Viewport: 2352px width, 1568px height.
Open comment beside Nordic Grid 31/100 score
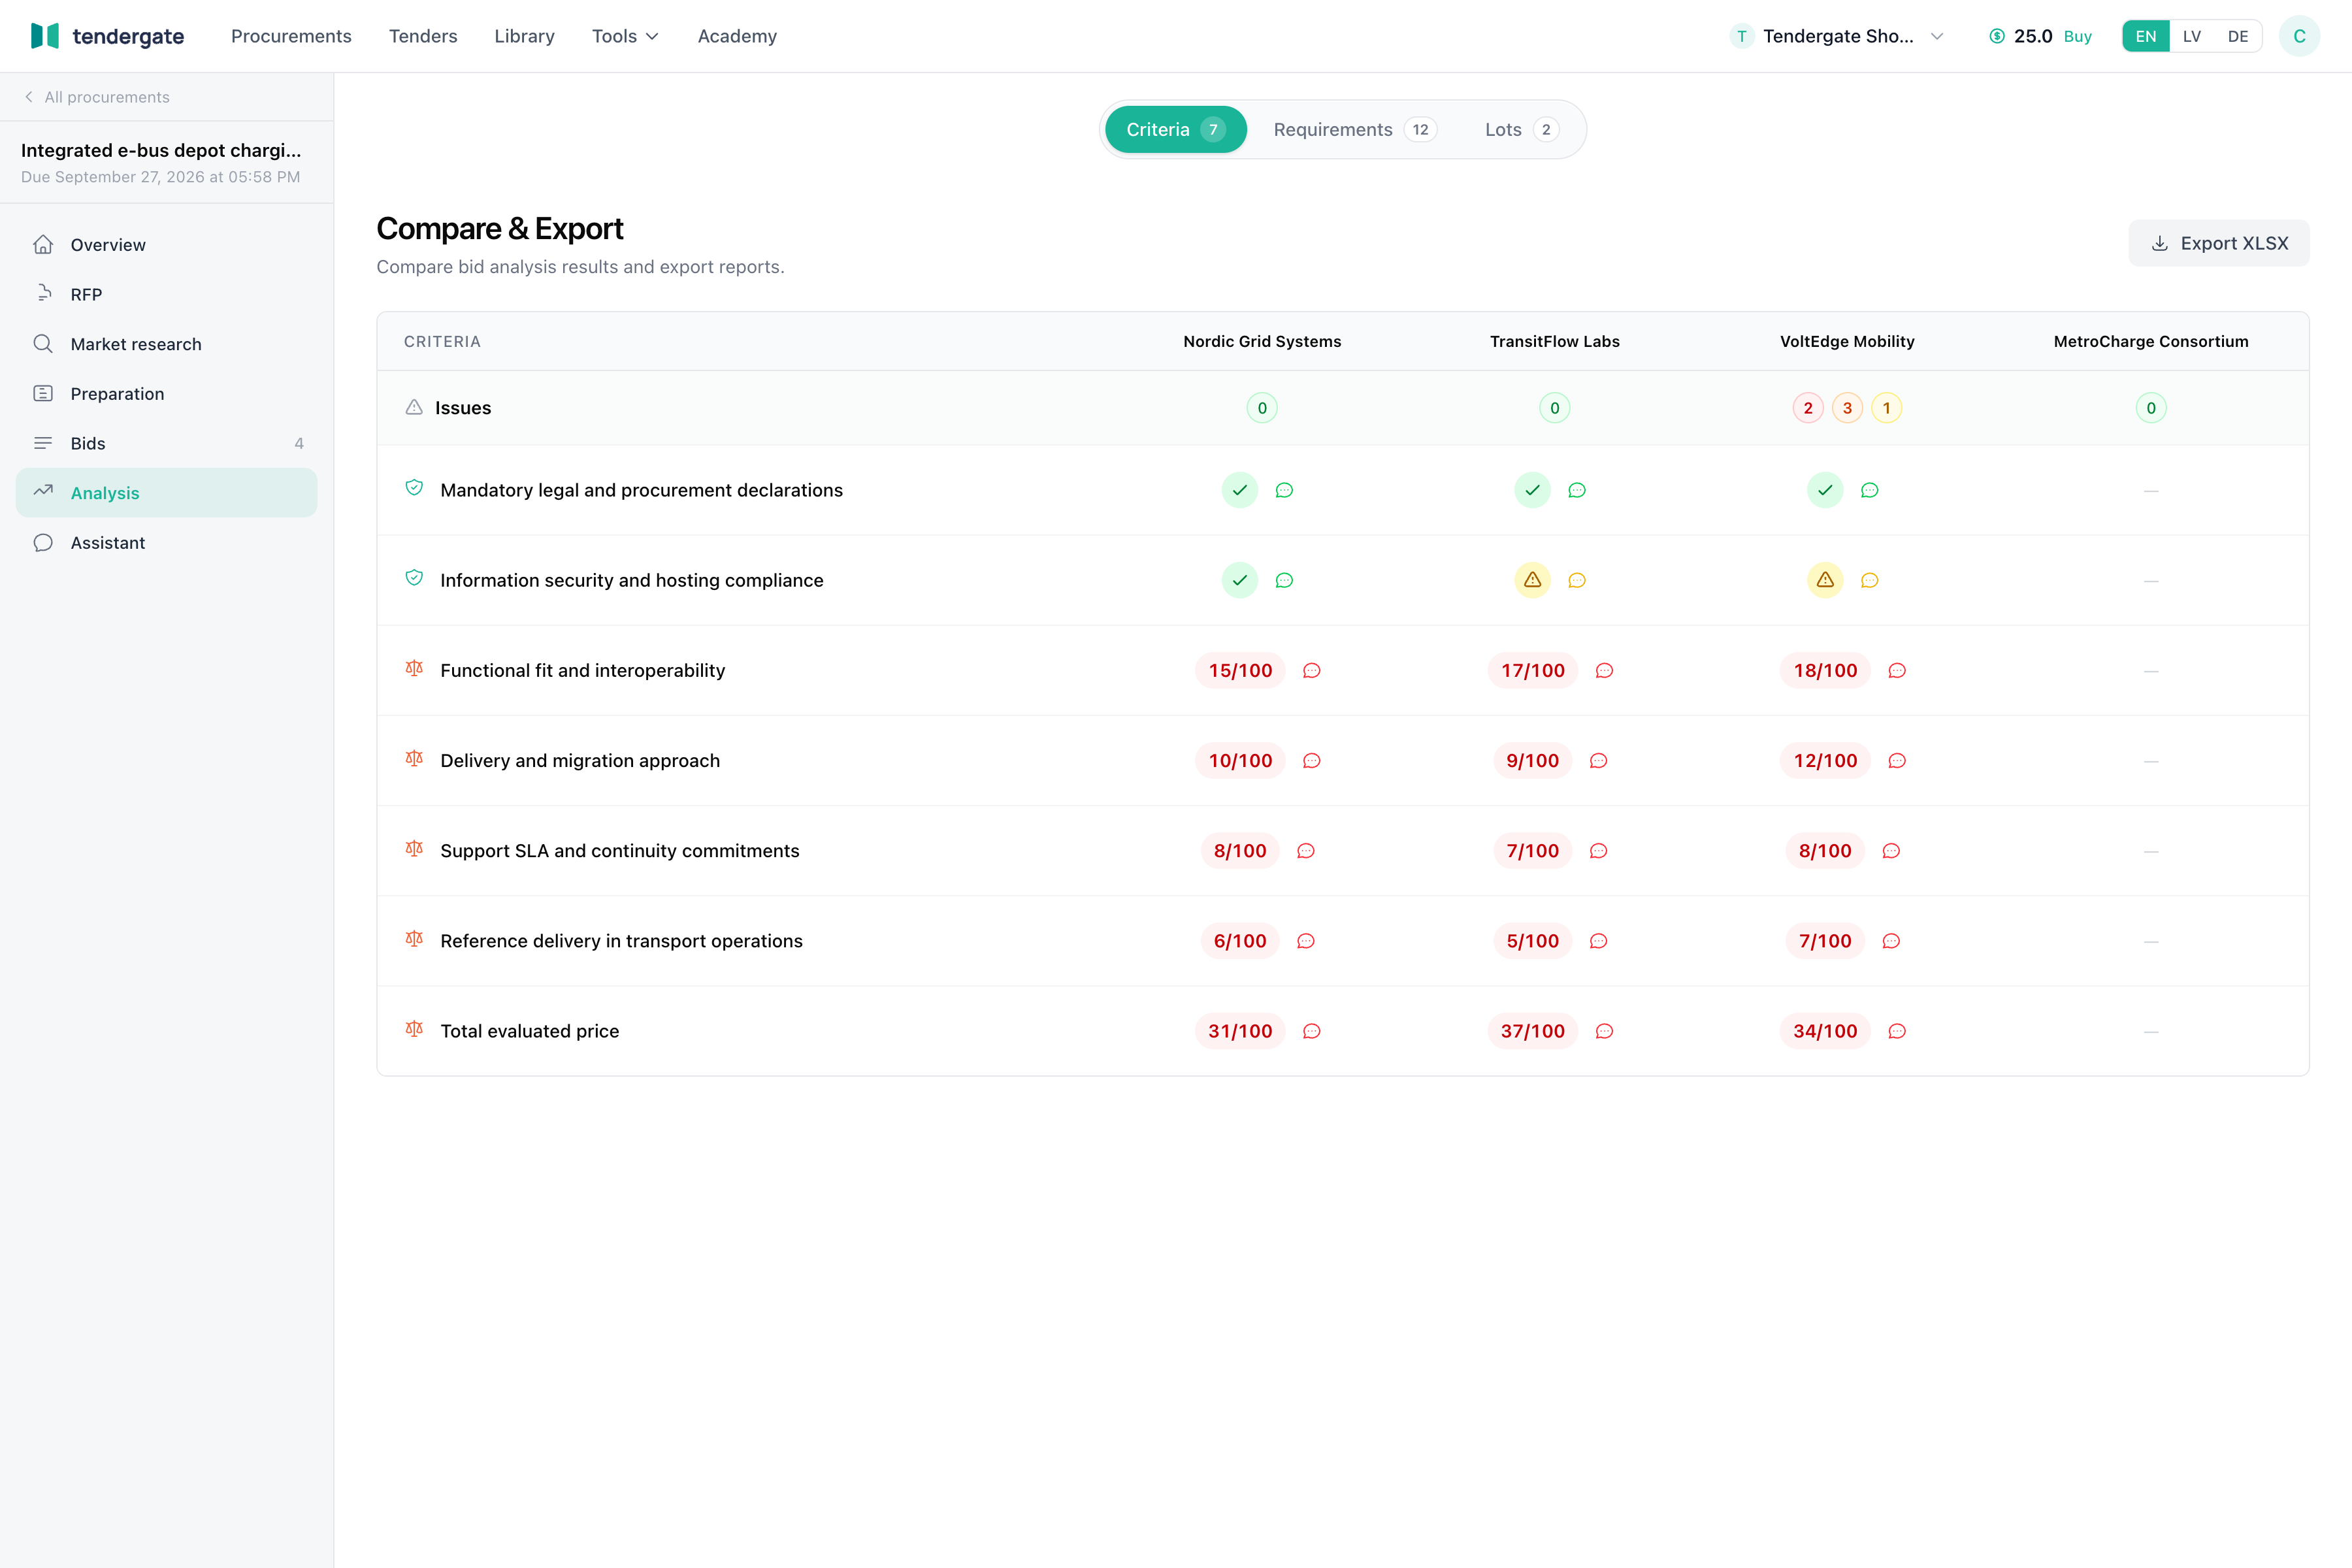click(1312, 1031)
